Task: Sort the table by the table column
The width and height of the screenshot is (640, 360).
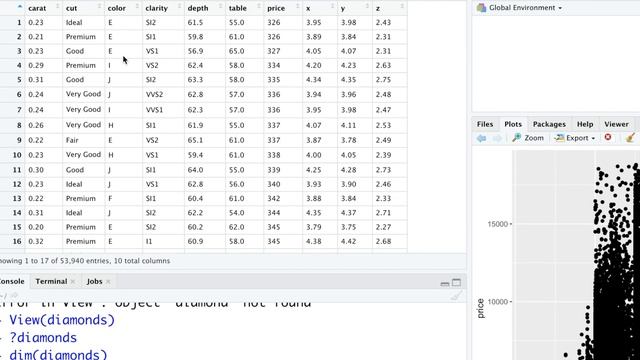Action: tap(244, 8)
